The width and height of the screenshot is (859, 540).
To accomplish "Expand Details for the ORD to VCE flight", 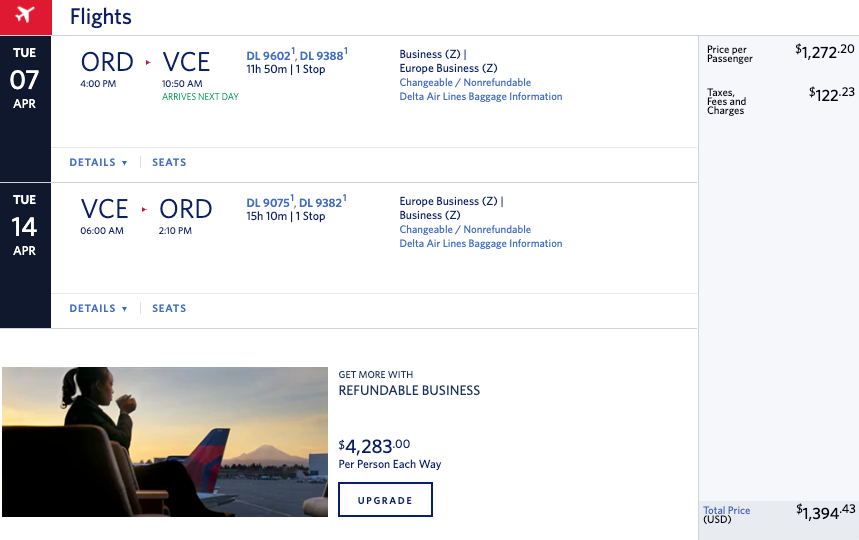I will click(98, 162).
